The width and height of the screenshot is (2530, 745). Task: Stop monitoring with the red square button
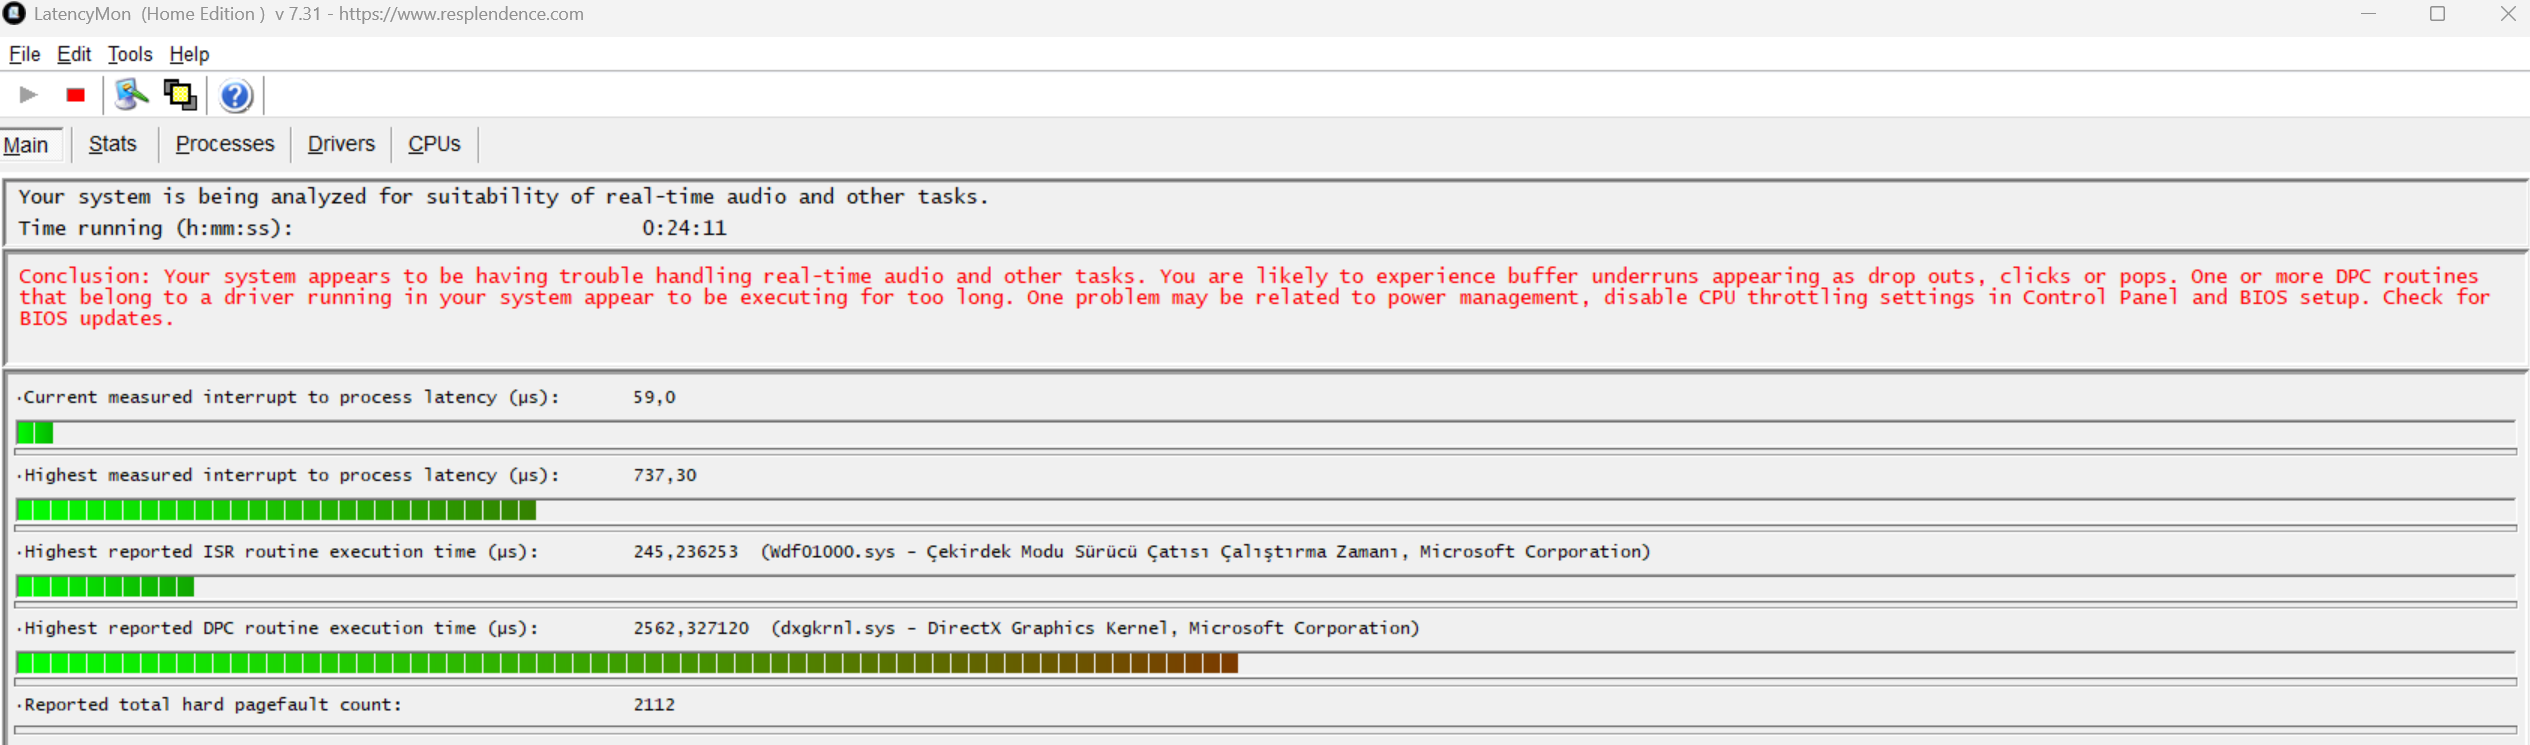(x=75, y=95)
